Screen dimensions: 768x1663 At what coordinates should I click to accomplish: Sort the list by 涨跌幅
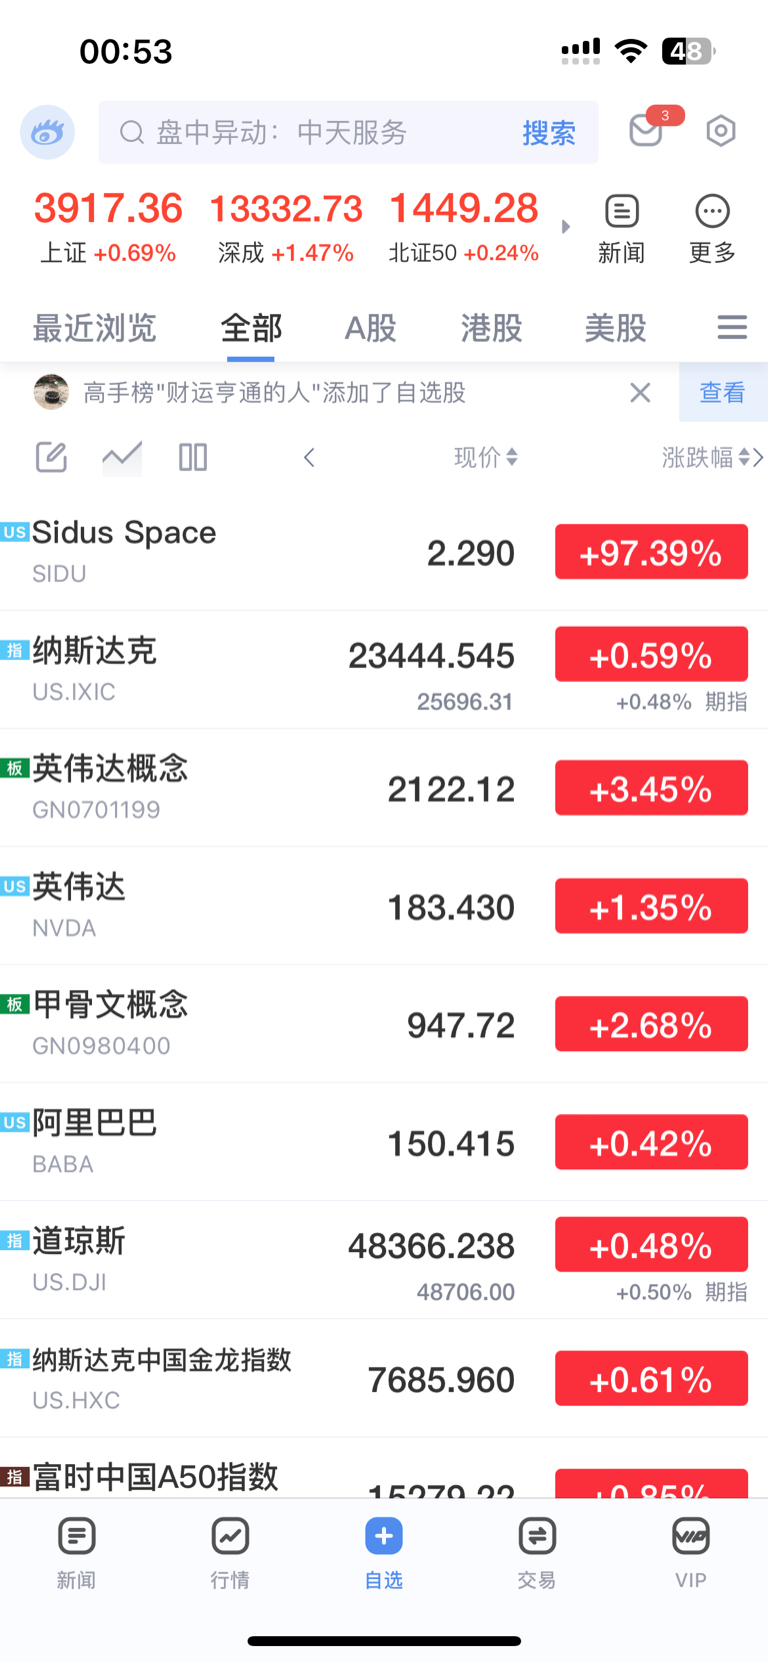pos(705,457)
